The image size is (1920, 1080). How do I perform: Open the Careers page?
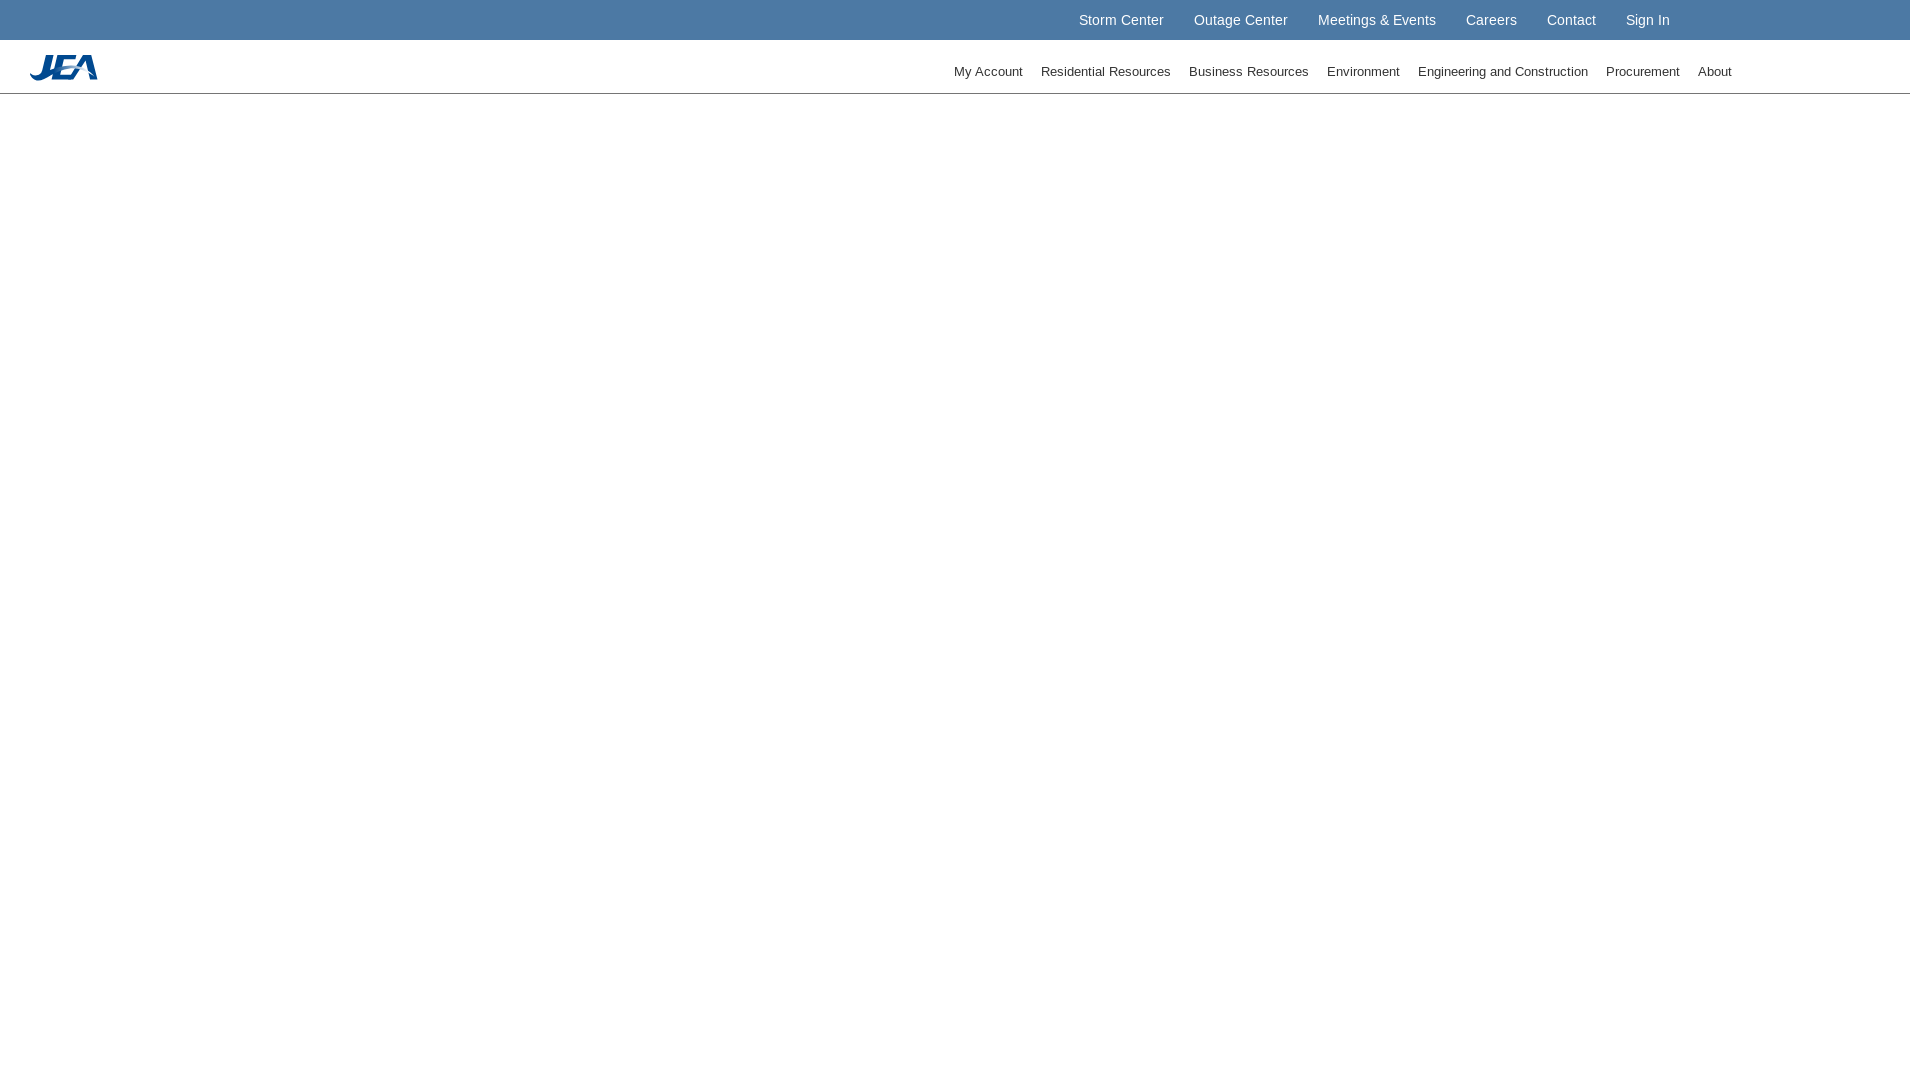pos(1490,20)
